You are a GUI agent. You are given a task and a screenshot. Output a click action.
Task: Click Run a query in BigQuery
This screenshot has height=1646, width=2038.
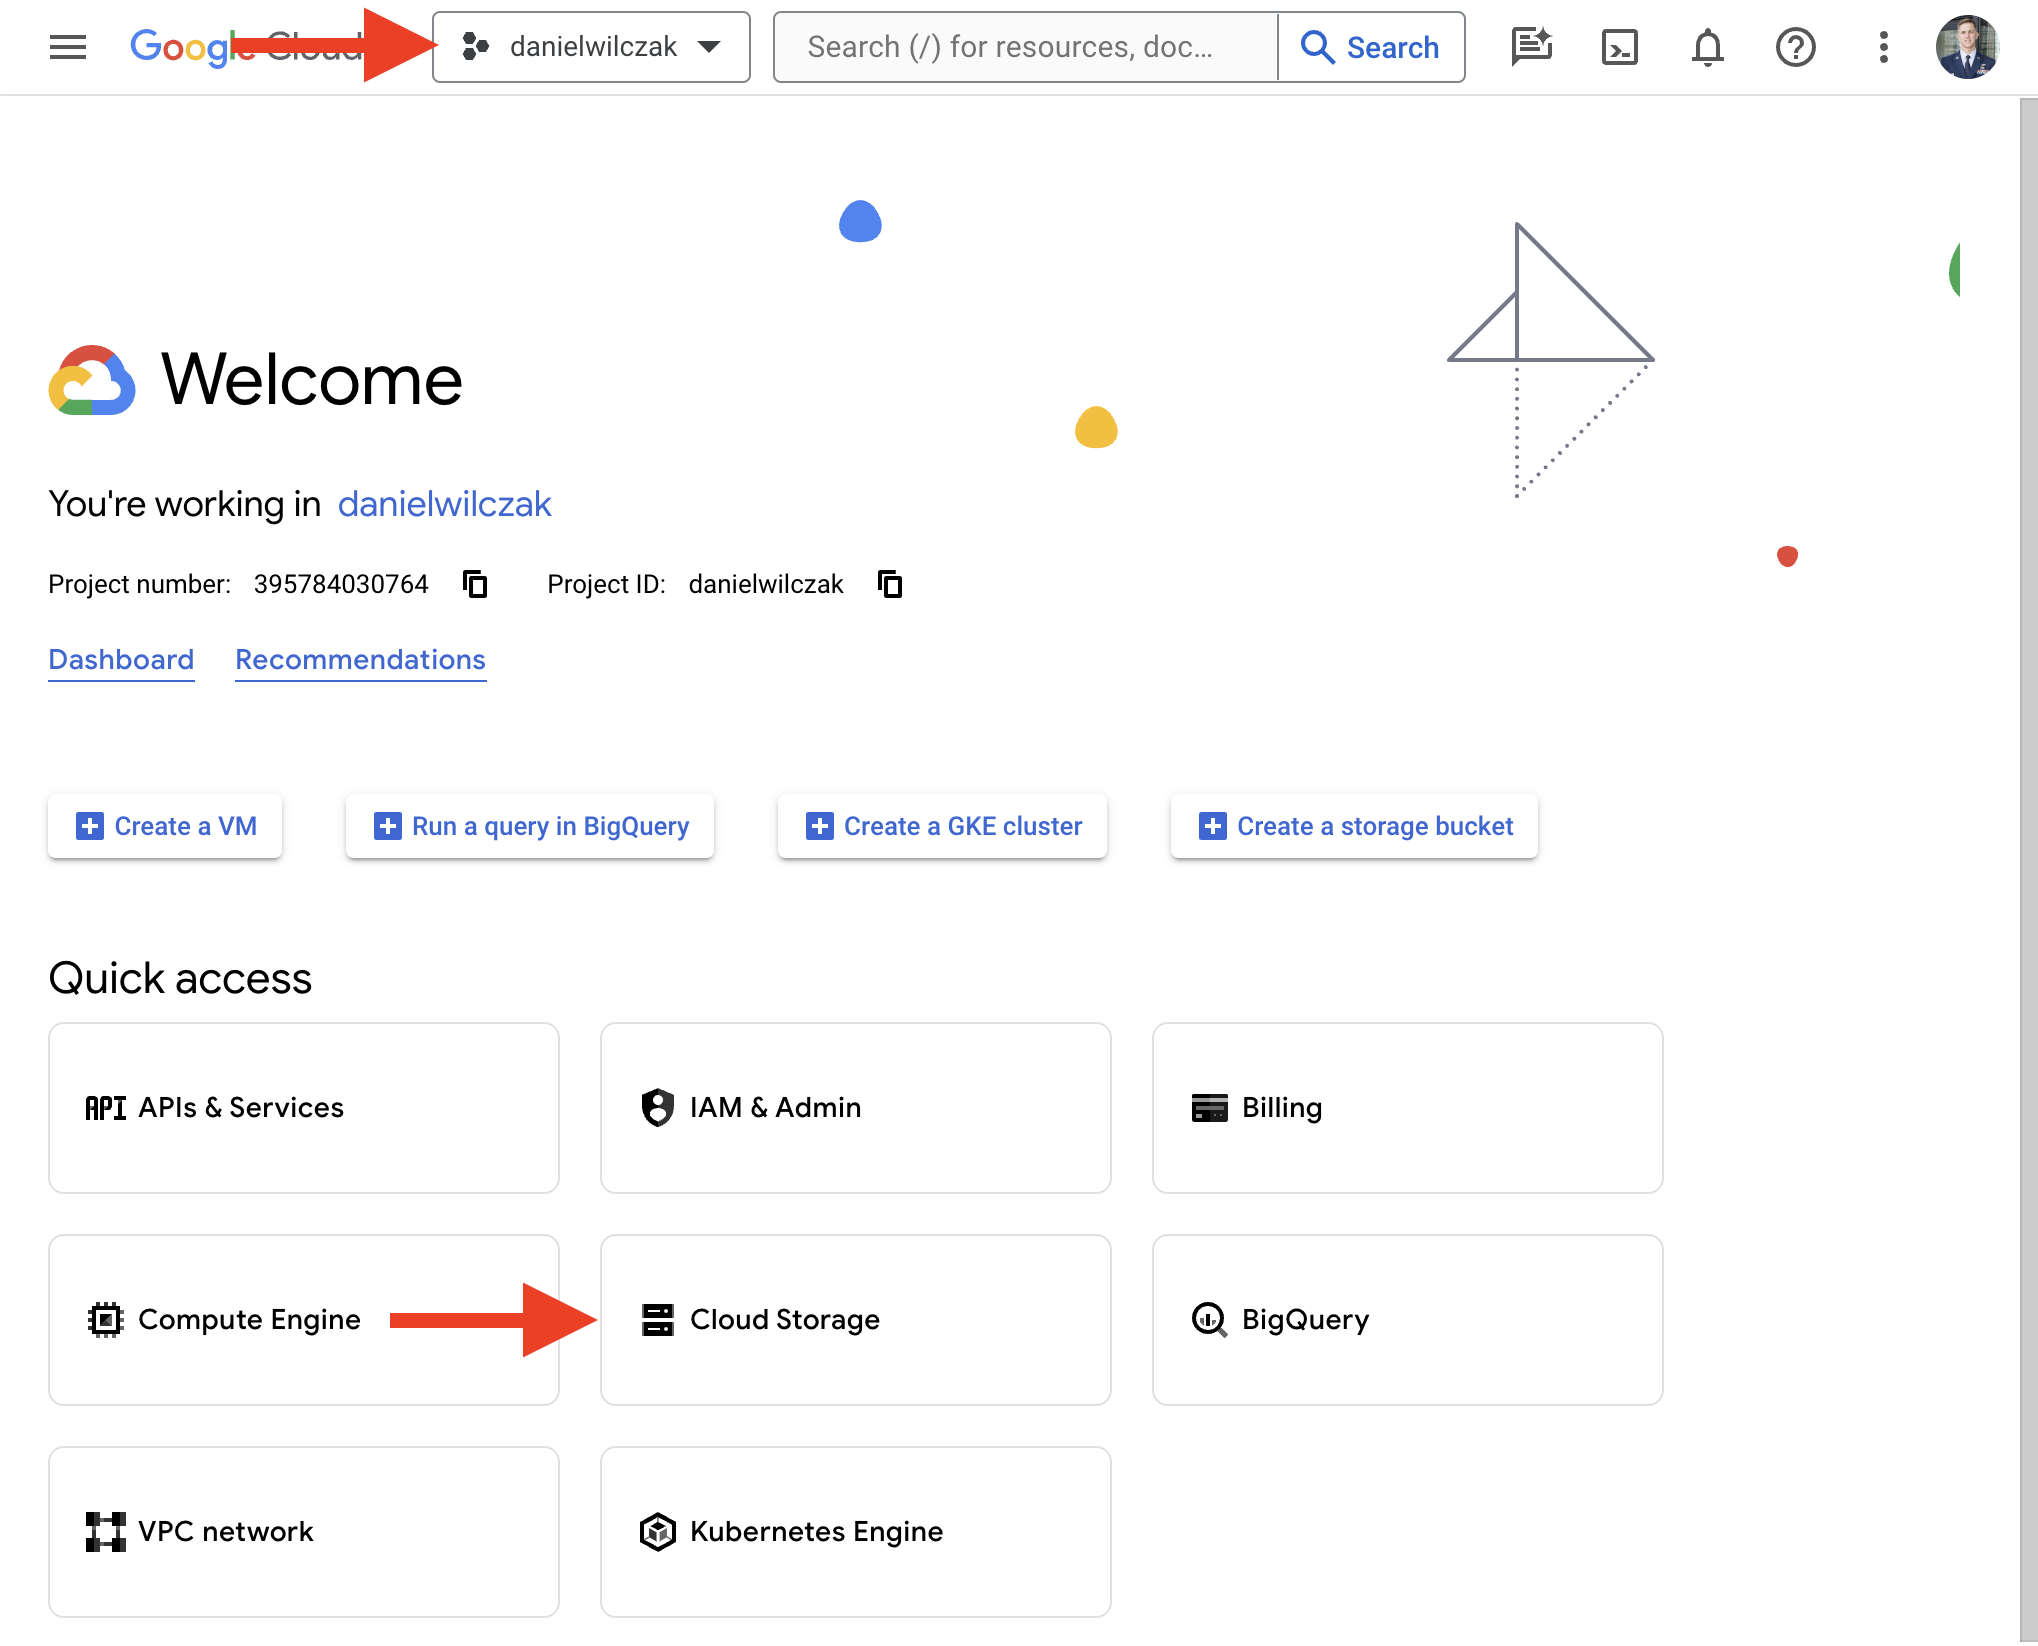530,826
